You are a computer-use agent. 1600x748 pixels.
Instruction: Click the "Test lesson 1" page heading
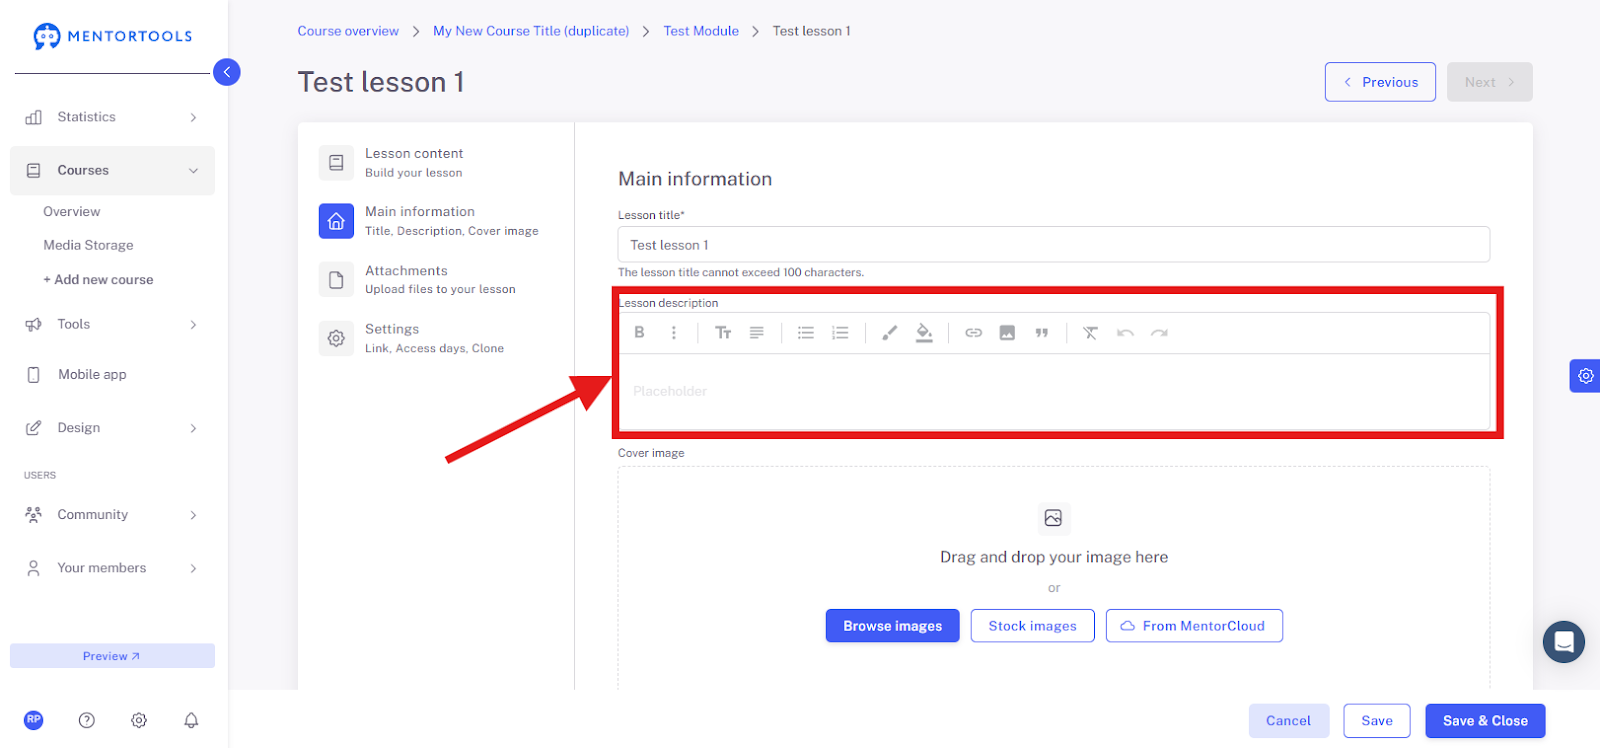coord(381,82)
